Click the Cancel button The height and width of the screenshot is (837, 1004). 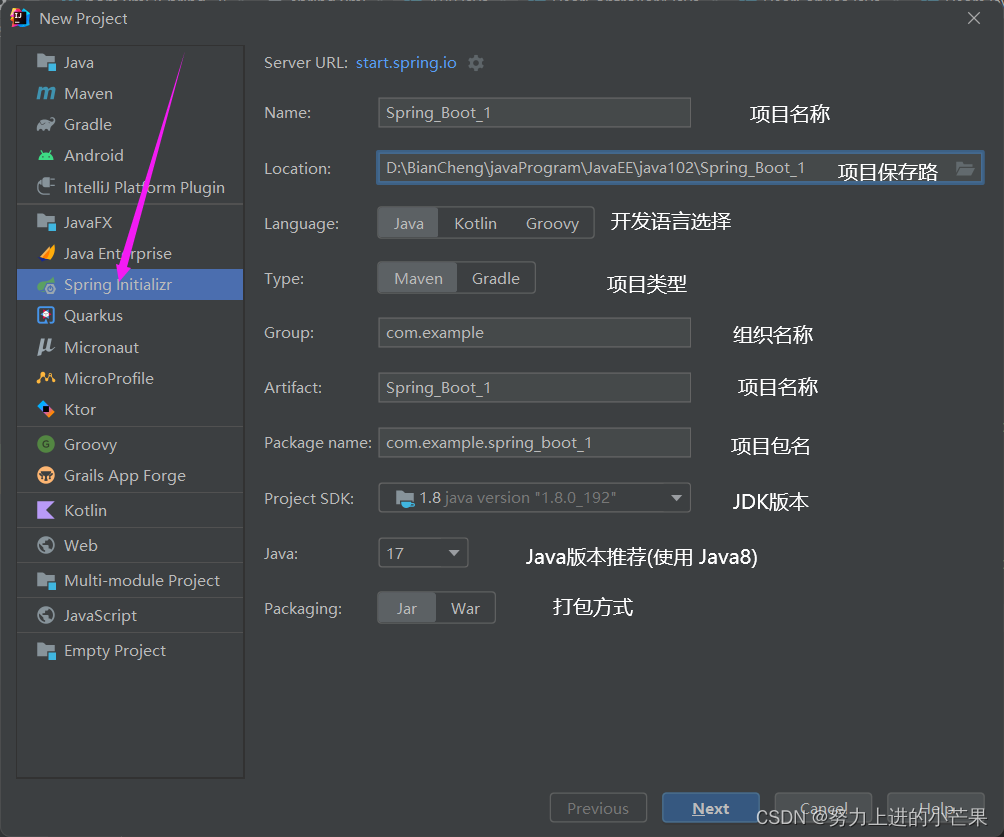pyautogui.click(x=823, y=808)
